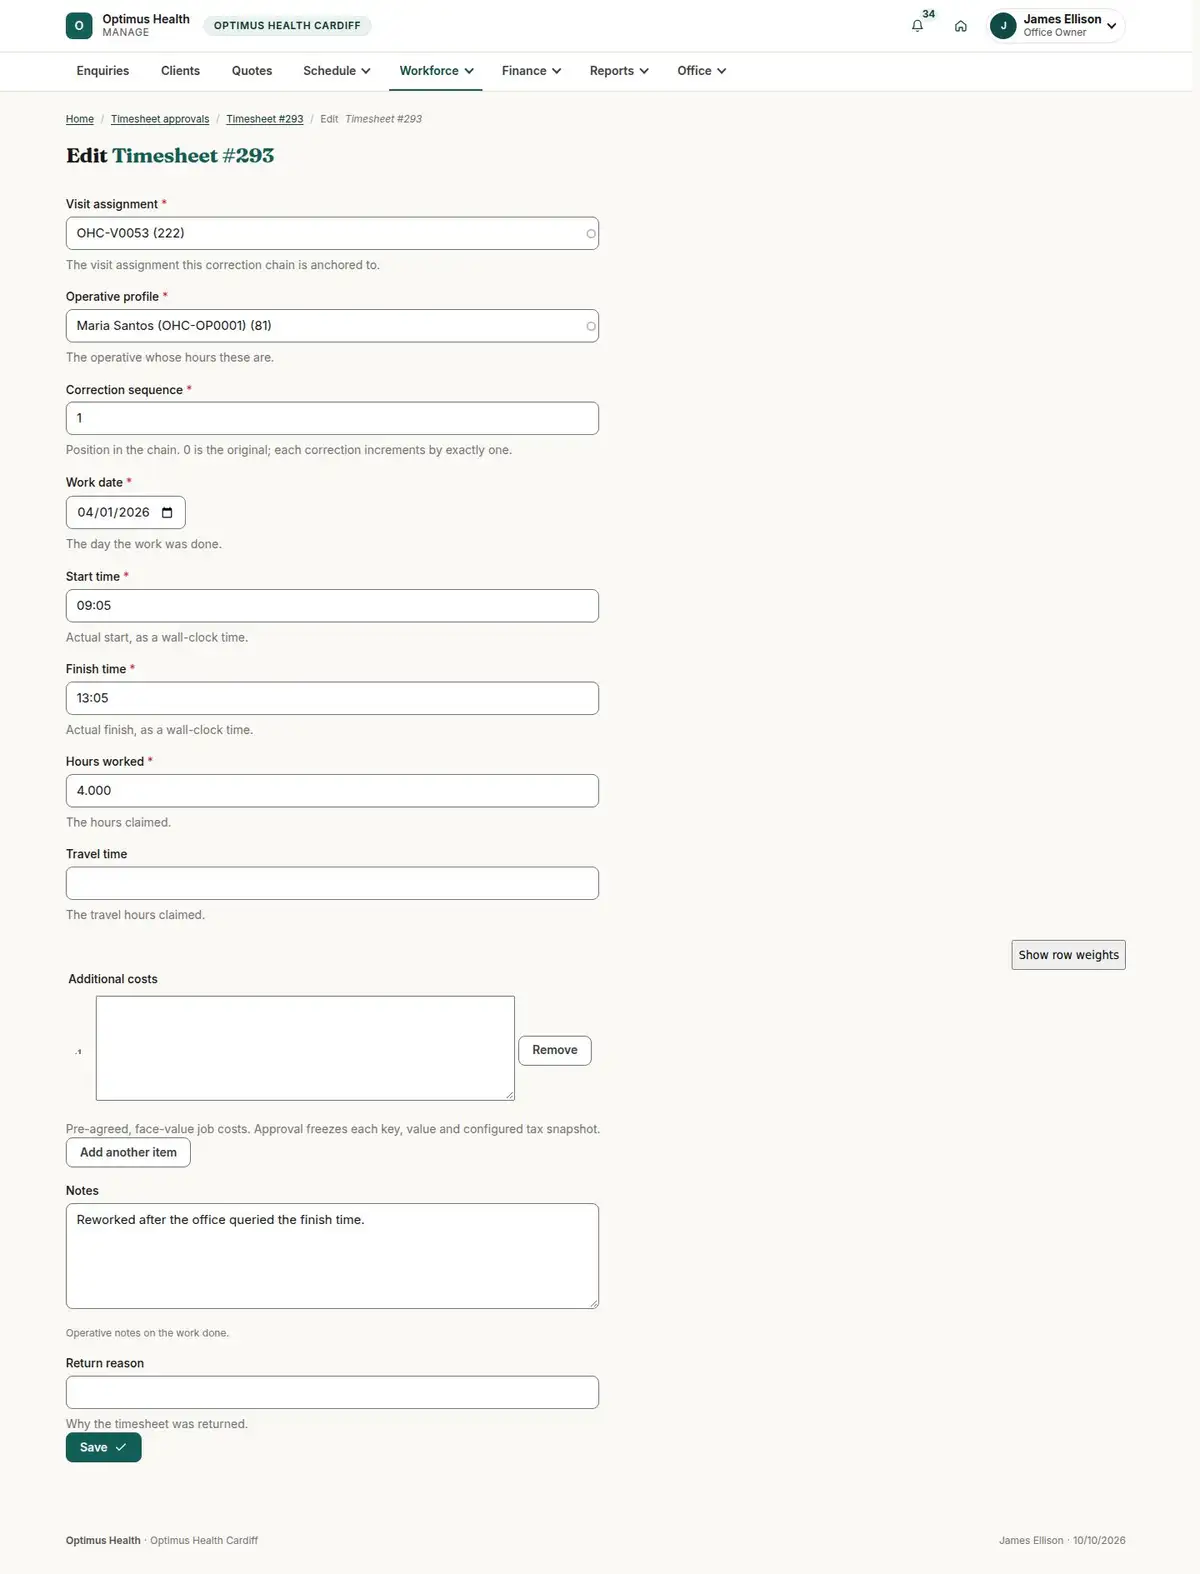Open calendar picker in Work date
Image resolution: width=1200 pixels, height=1574 pixels.
[x=167, y=512]
